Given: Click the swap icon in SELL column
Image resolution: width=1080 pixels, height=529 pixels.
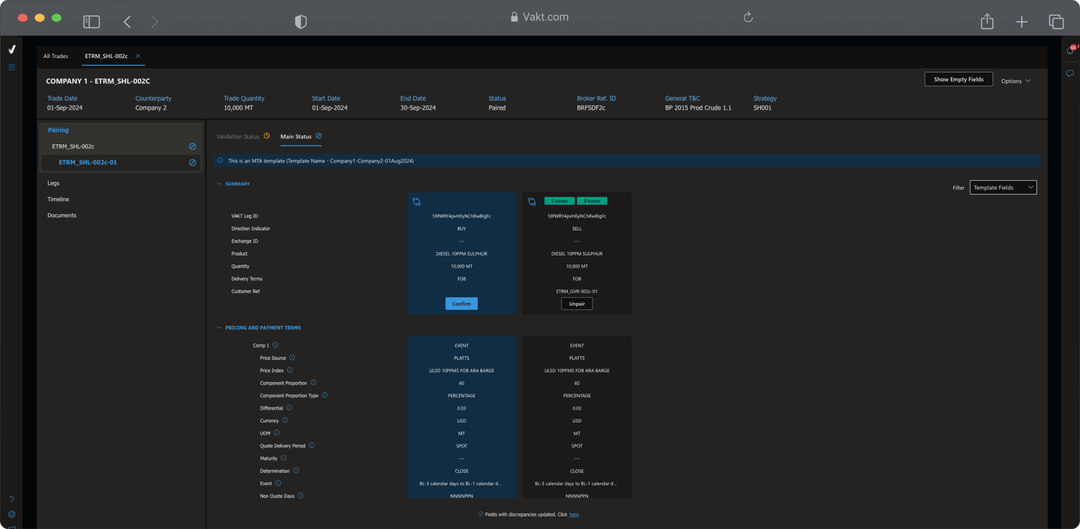Looking at the screenshot, I should [532, 202].
